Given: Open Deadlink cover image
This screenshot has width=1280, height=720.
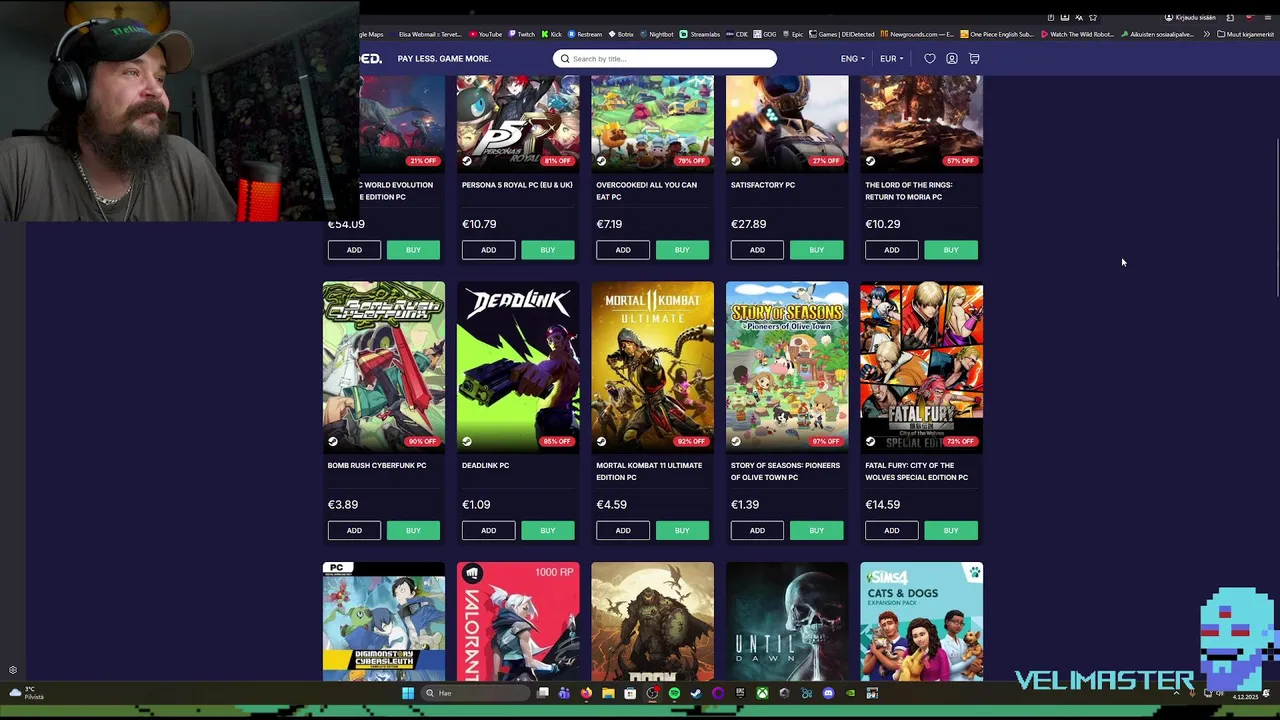Looking at the screenshot, I should (x=518, y=367).
